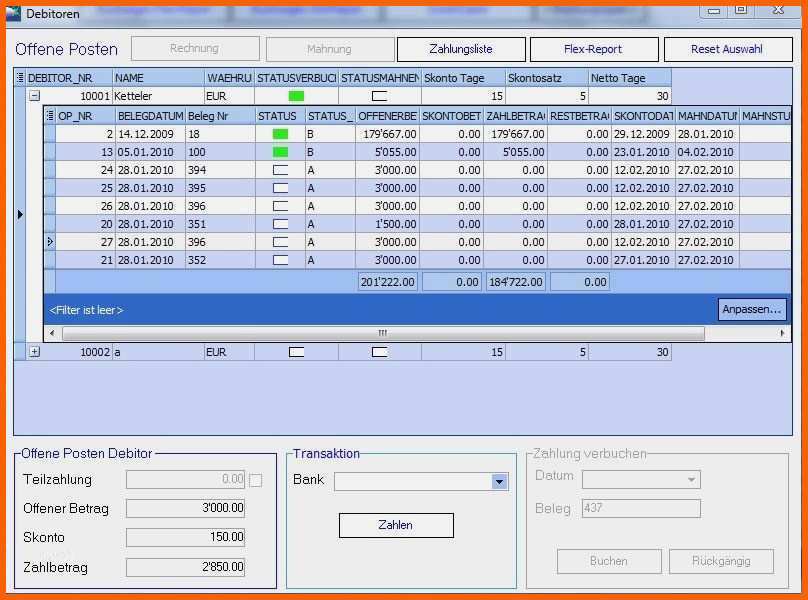Expand debitor 10002 row
The height and width of the screenshot is (600, 808).
pos(35,352)
